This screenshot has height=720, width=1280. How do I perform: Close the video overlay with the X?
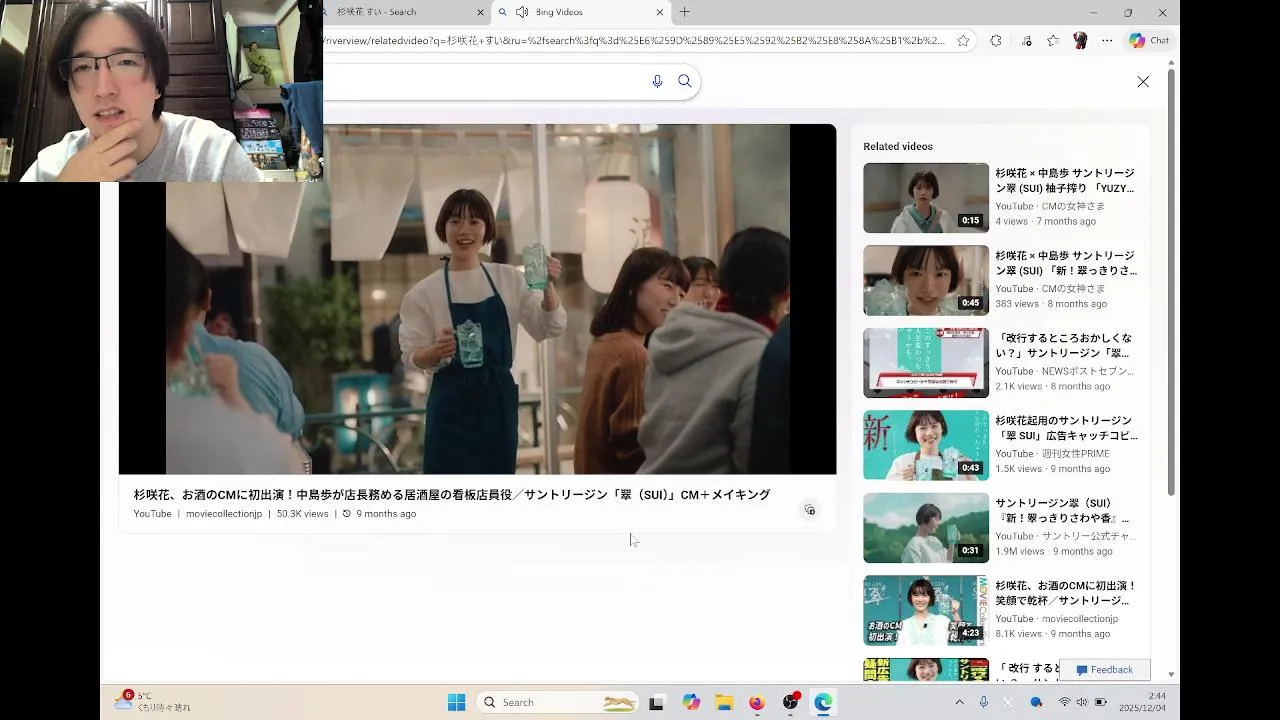1143,82
